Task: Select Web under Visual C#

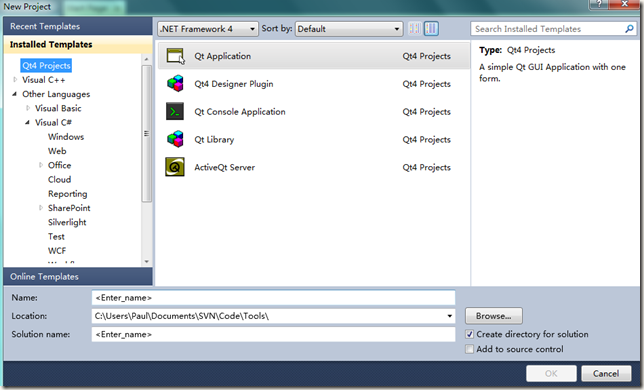Action: coord(57,151)
